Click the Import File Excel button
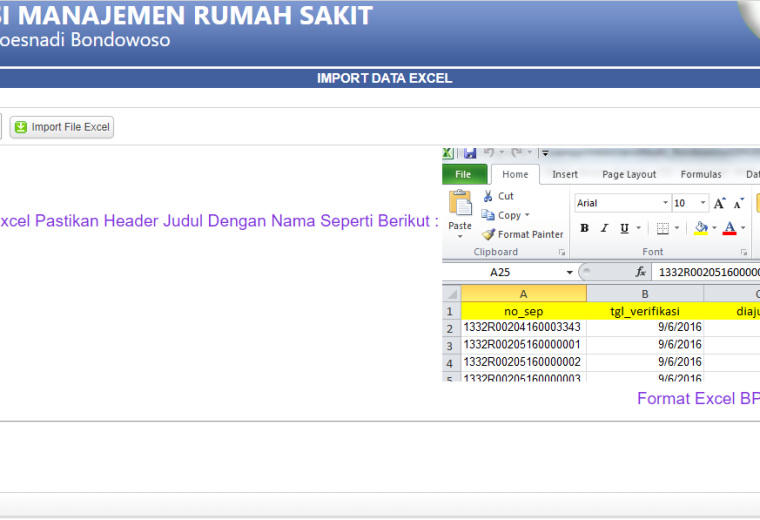760x520 pixels. point(62,127)
